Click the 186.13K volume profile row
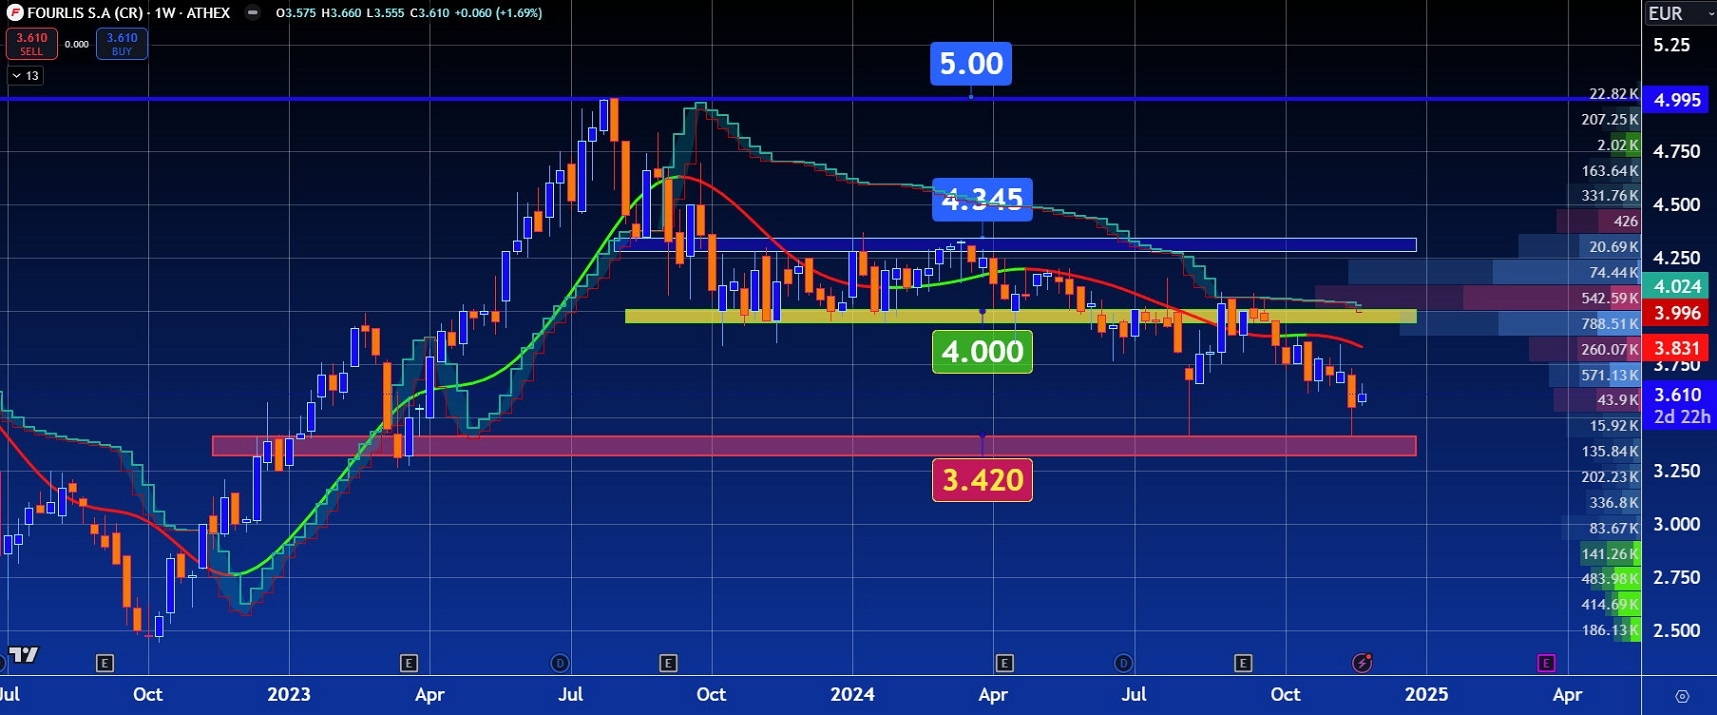The image size is (1717, 715). click(1610, 630)
